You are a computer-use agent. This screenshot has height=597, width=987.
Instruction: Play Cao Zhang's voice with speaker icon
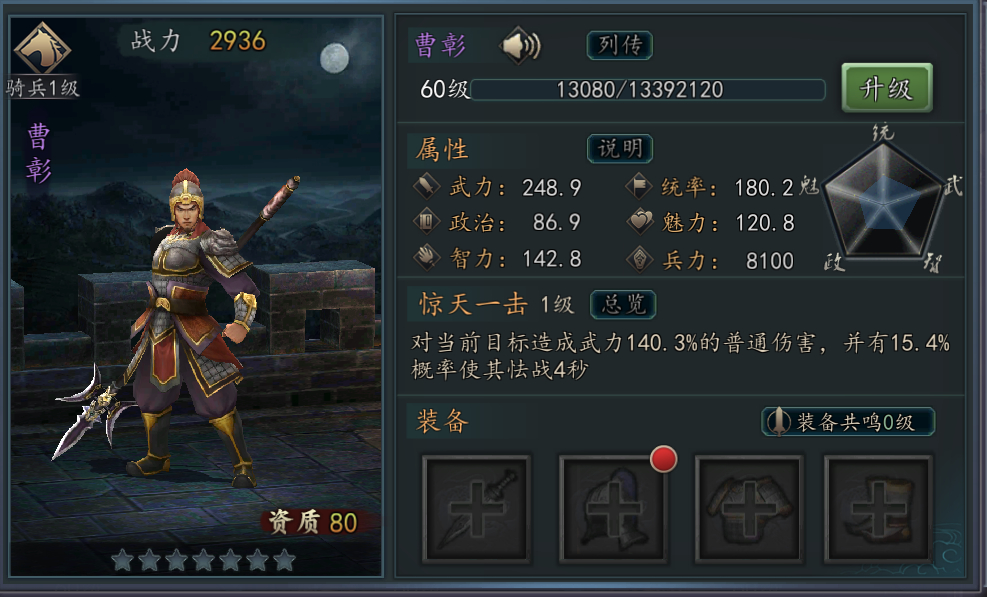[521, 45]
